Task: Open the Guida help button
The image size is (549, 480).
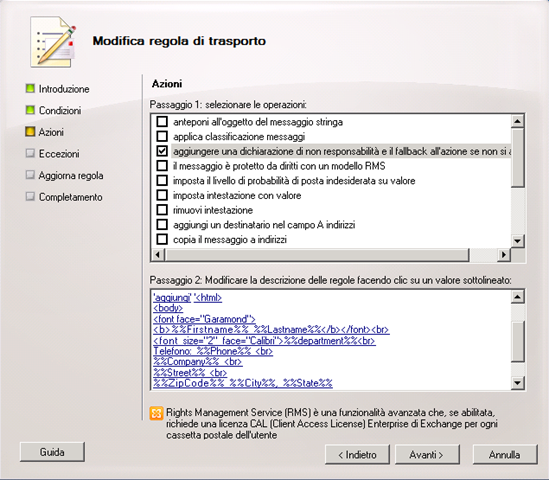Action: [52, 452]
